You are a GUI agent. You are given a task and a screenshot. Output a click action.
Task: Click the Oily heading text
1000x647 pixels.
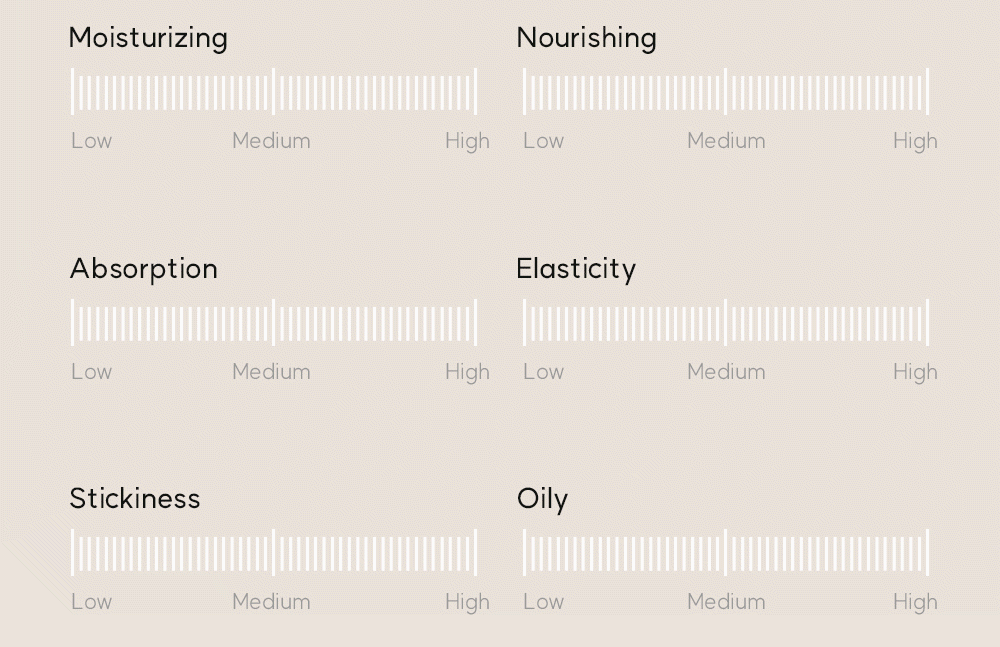point(542,499)
